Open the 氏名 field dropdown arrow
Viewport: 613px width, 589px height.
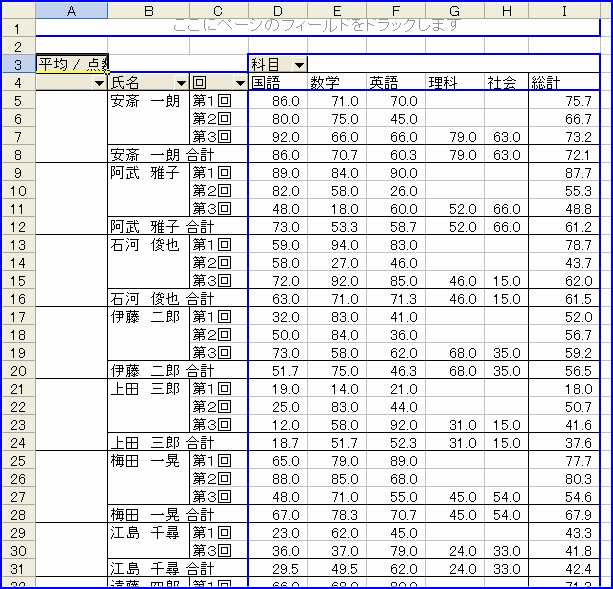pos(181,83)
